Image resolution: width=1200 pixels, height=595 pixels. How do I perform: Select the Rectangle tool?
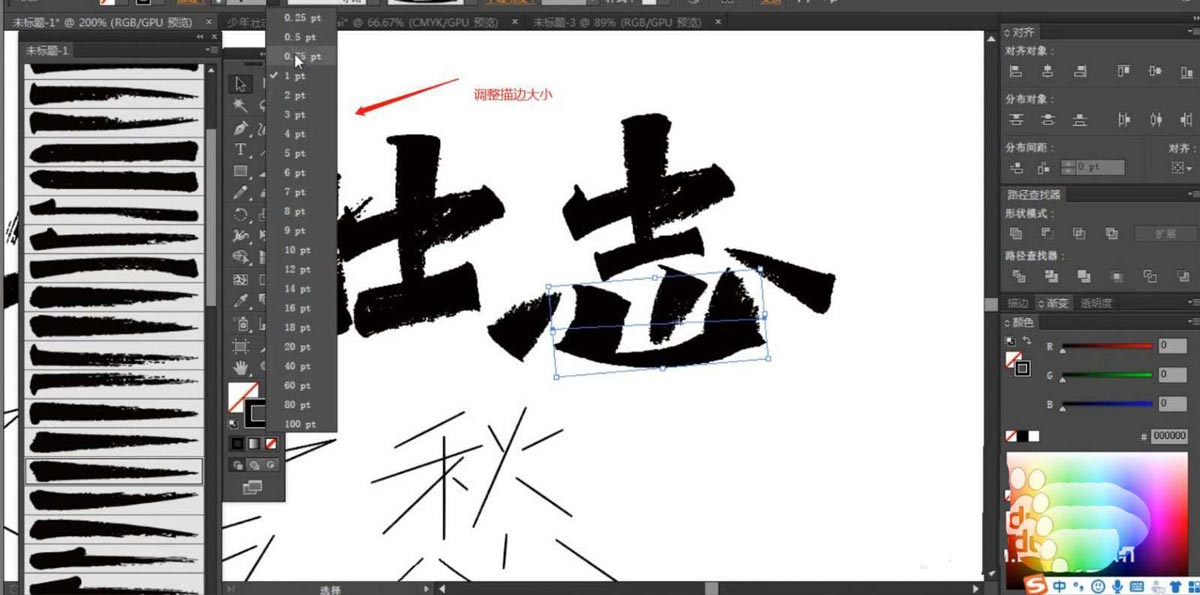click(x=241, y=172)
